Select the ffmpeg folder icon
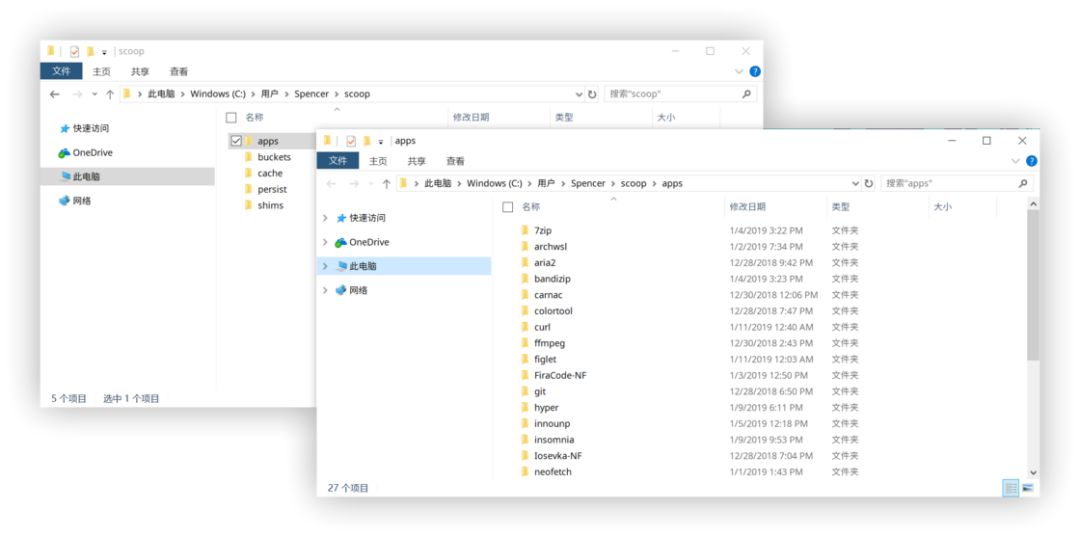This screenshot has height=537, width=1080. (x=525, y=343)
